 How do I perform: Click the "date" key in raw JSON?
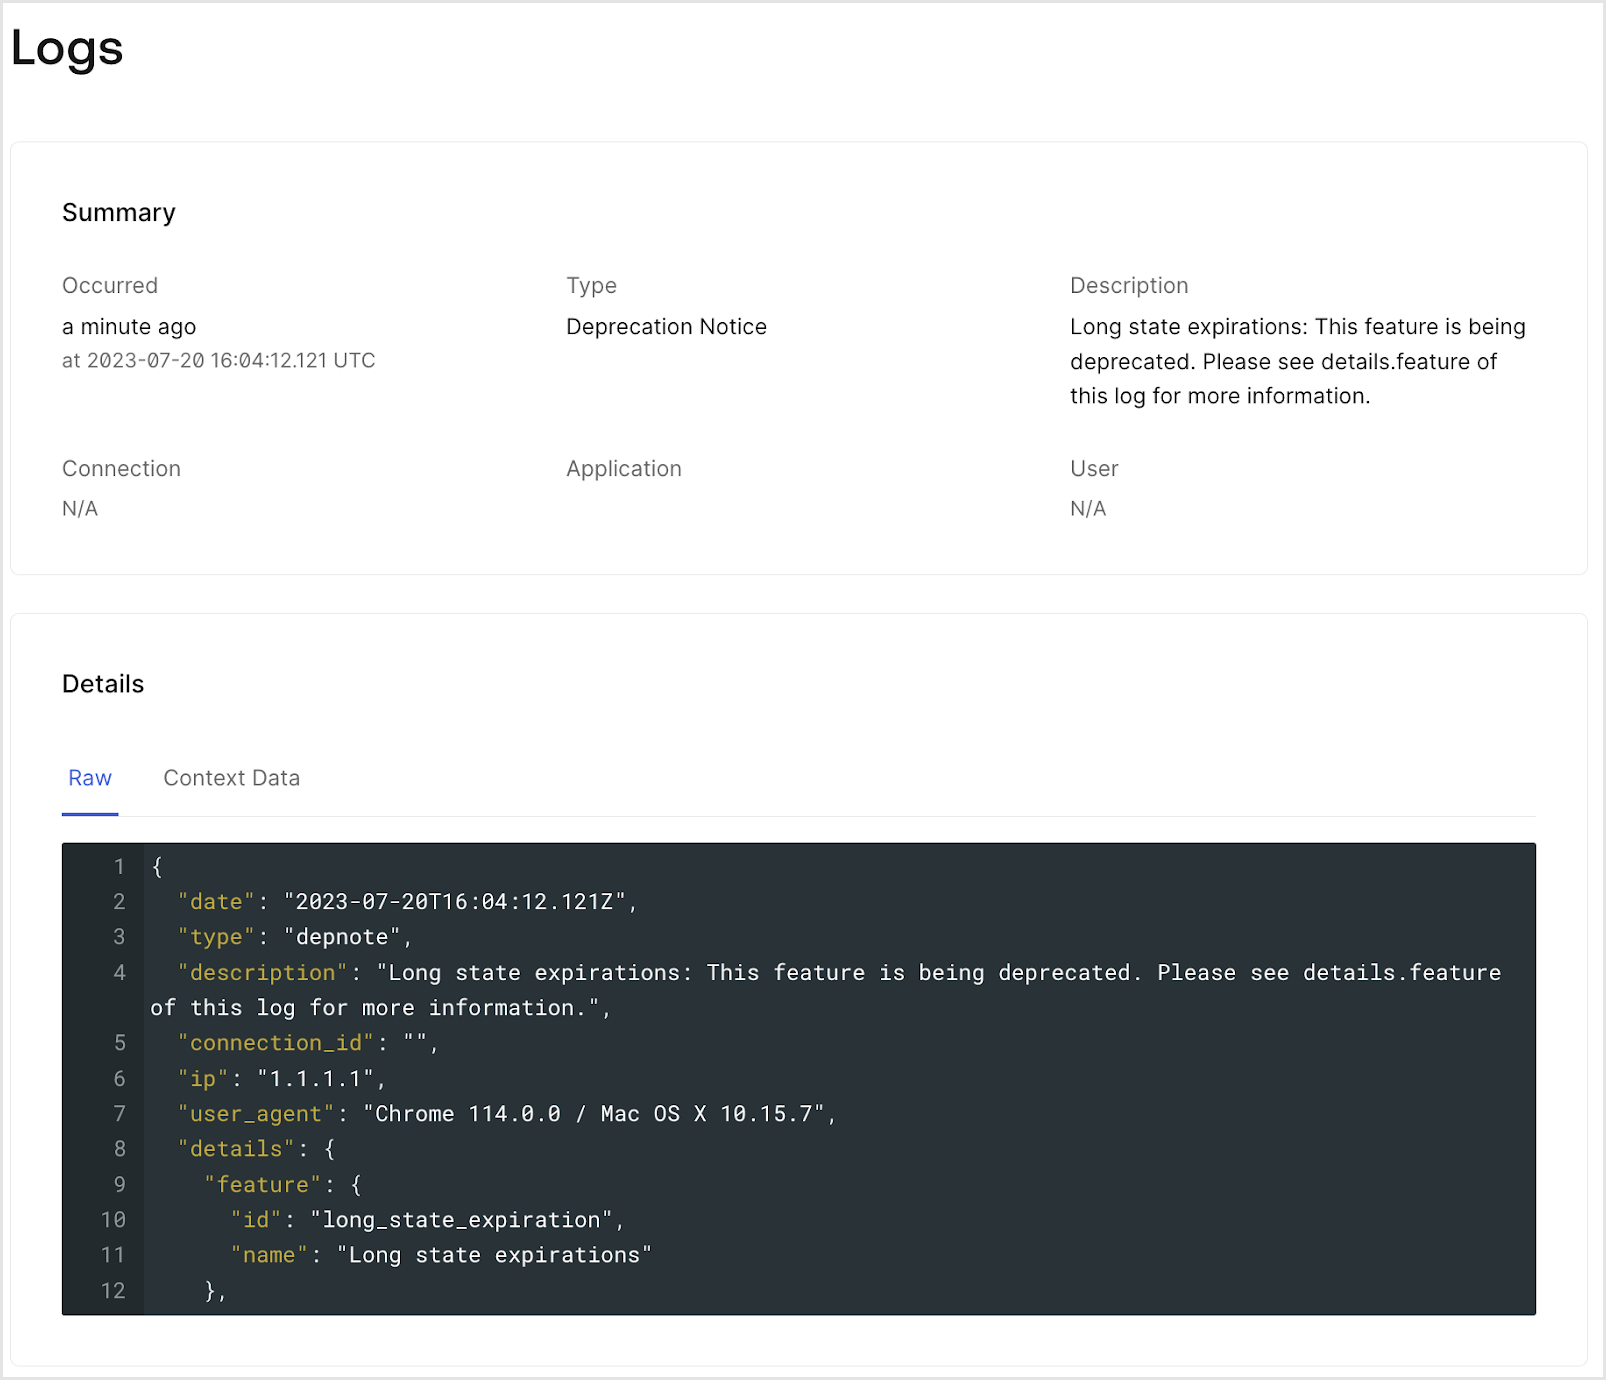[x=216, y=902]
